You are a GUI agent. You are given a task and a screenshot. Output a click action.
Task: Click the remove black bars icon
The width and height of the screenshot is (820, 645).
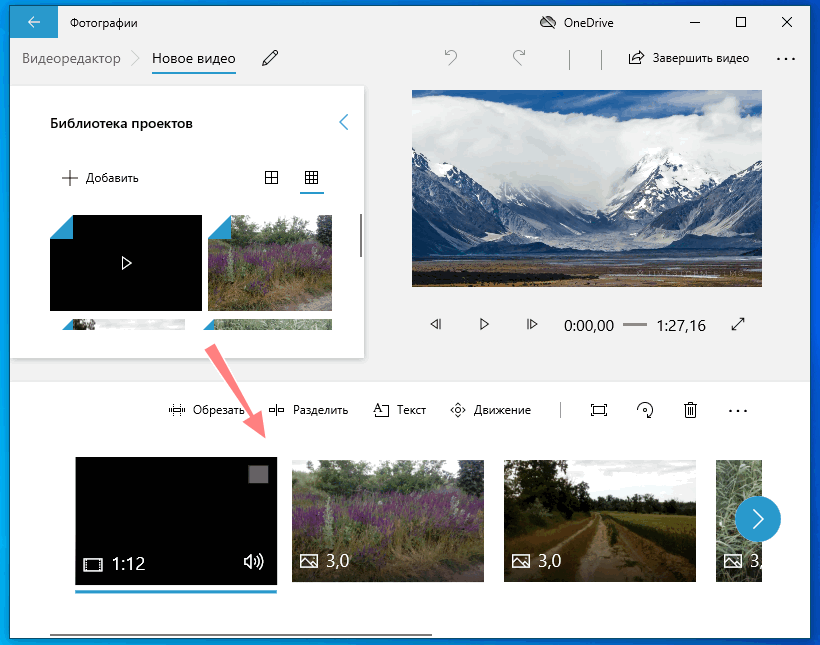coord(598,410)
